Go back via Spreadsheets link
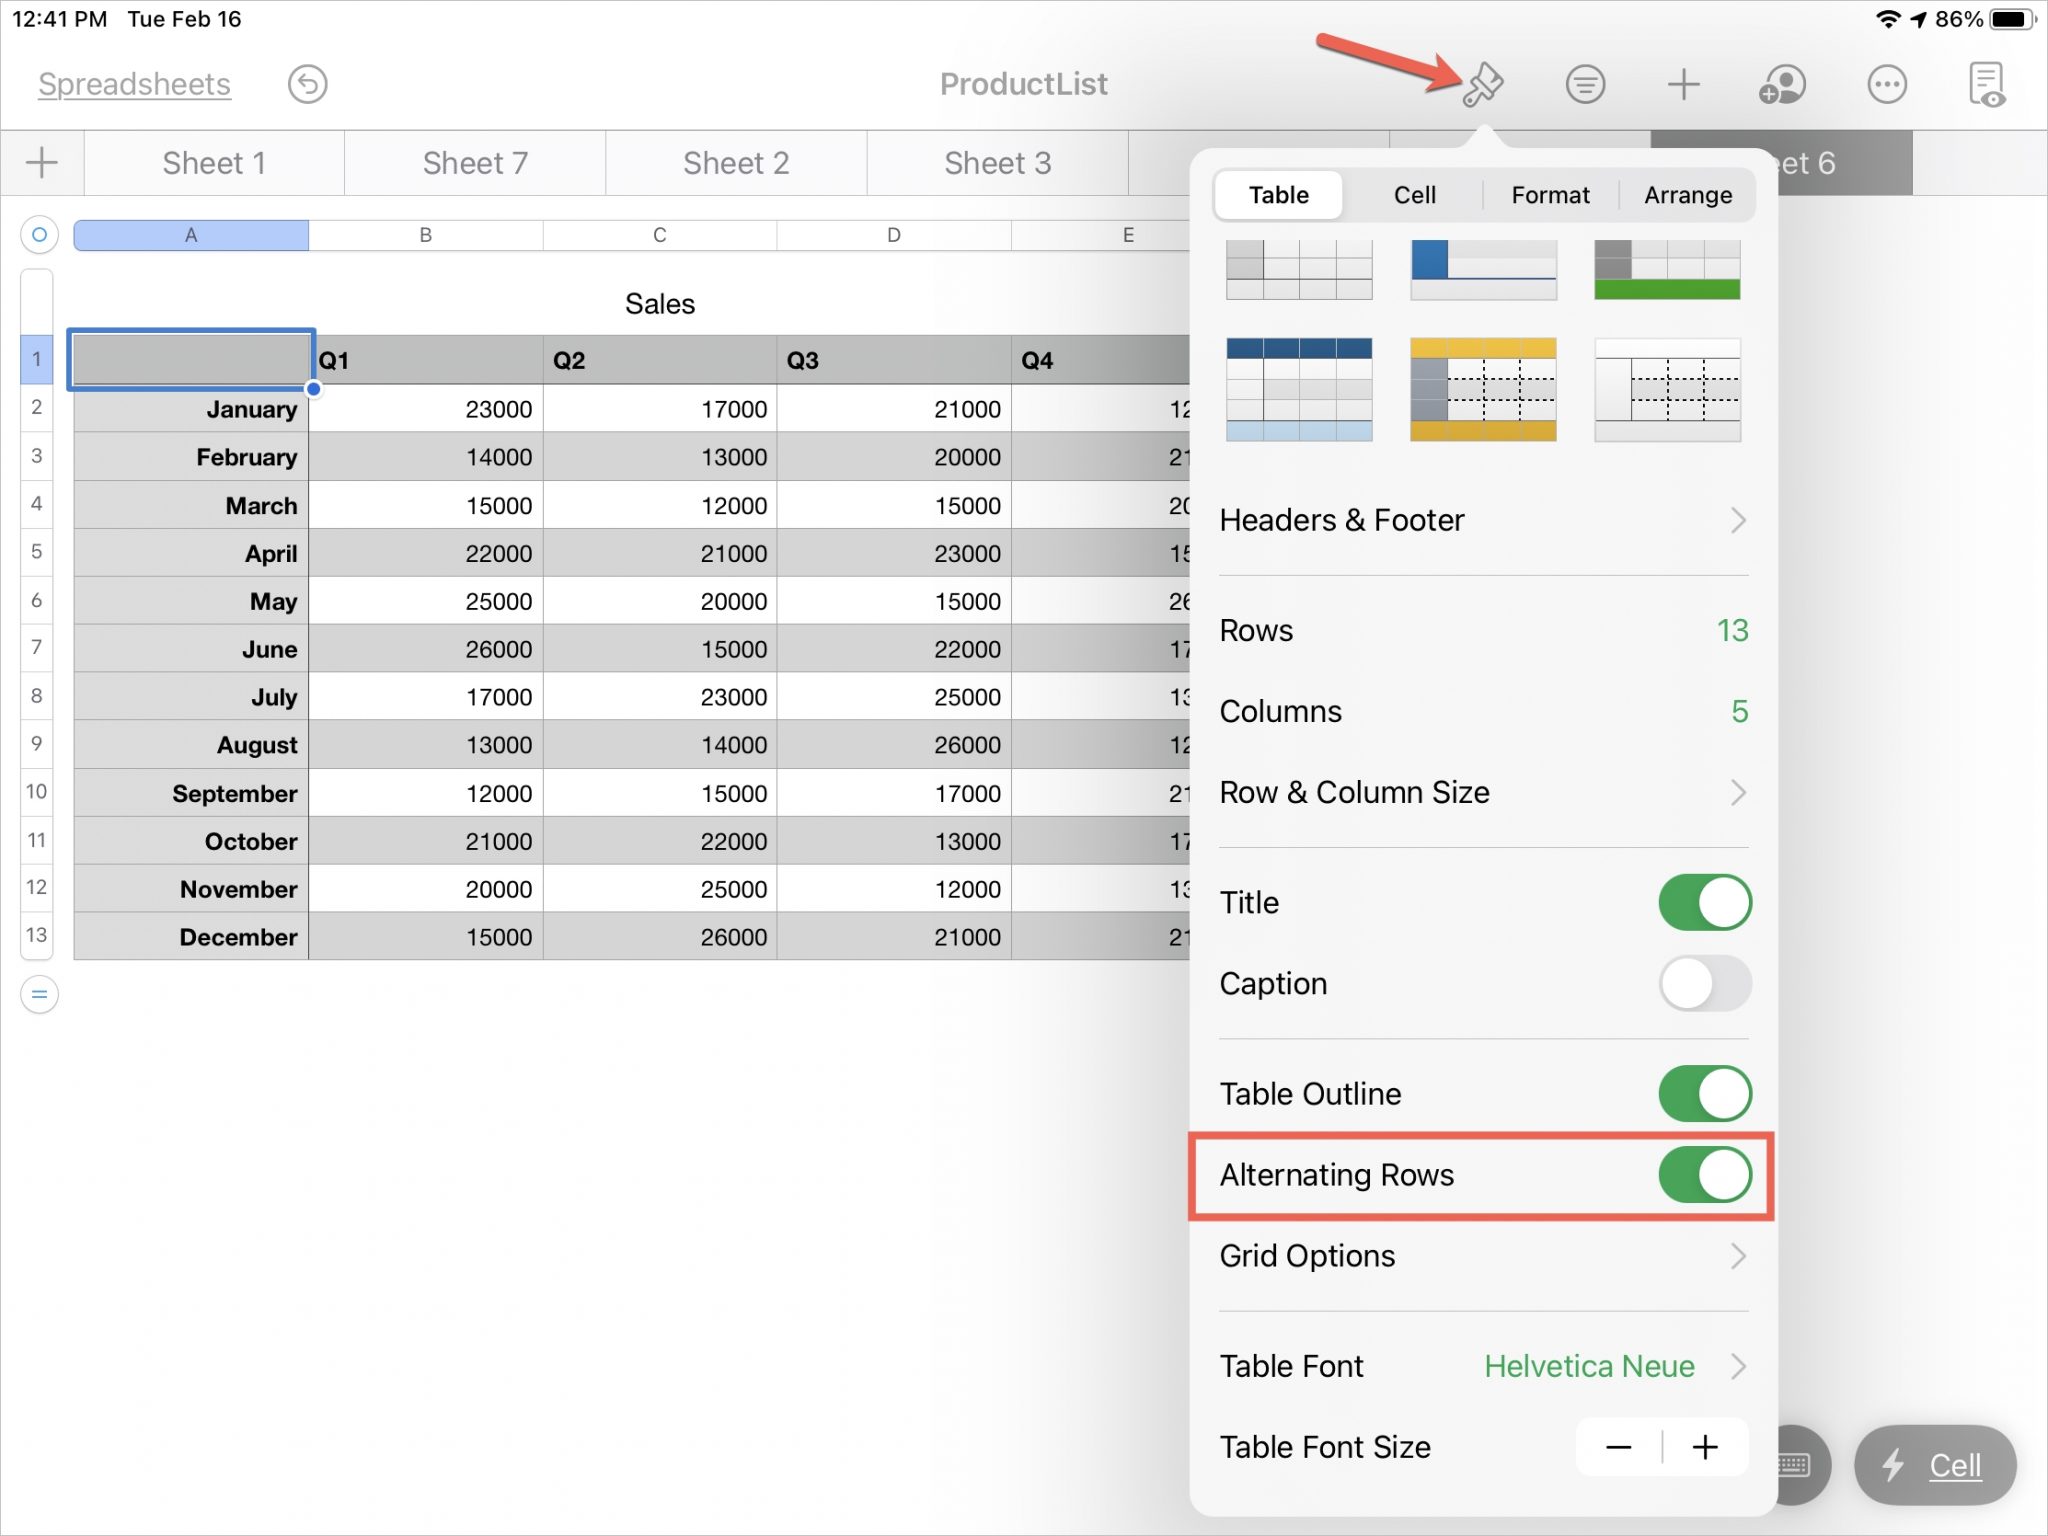Screen dimensions: 2048x1536 pos(133,84)
